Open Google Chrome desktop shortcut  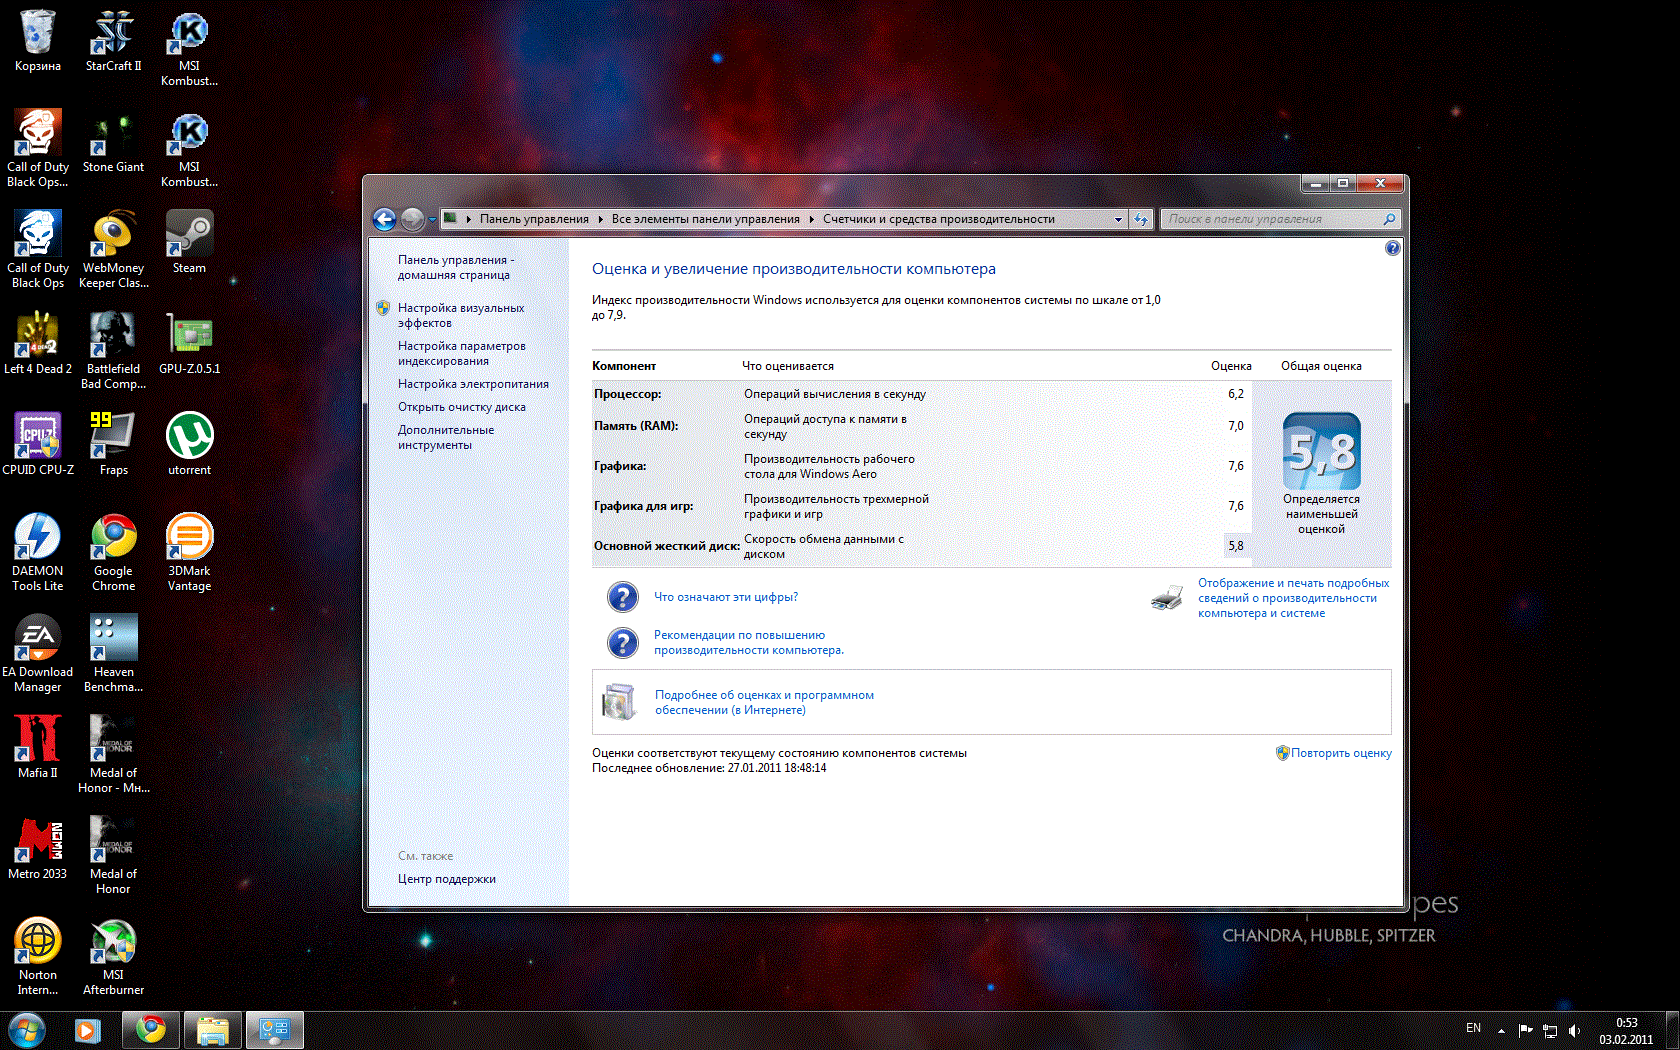pos(113,552)
